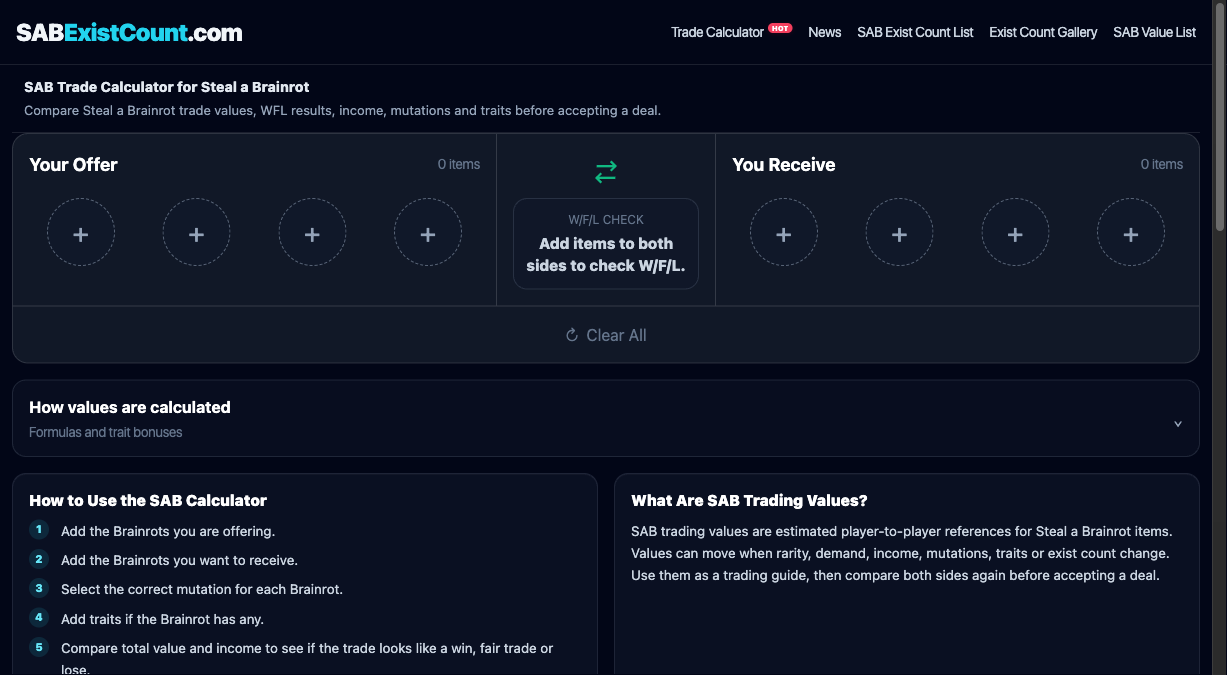Click the green swap arrows icon
Viewport: 1227px width, 675px height.
606,172
